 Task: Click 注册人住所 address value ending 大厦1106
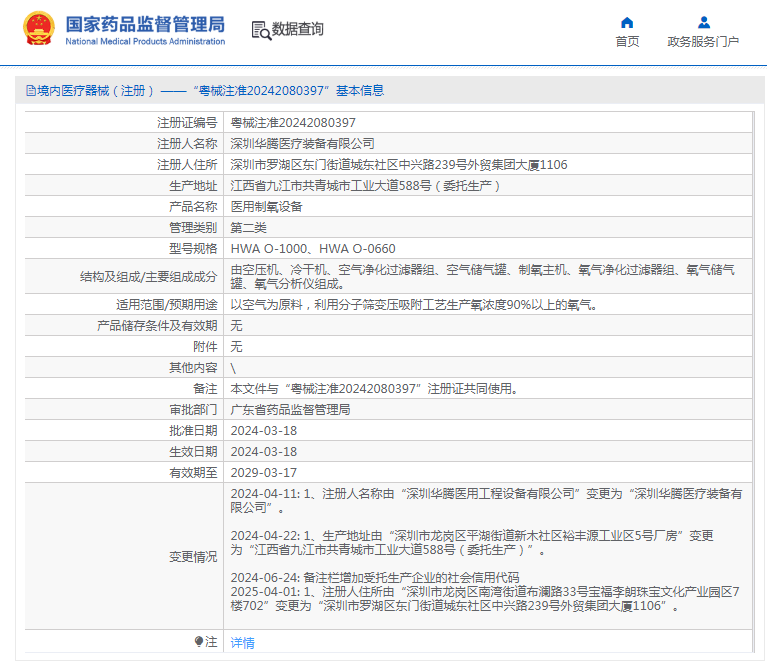pyautogui.click(x=399, y=165)
